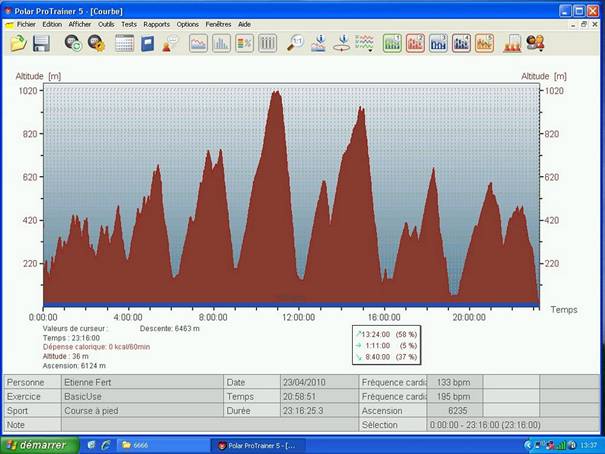The image size is (605, 454).
Task: Select curve number 3 toolbar icon
Action: (x=438, y=43)
